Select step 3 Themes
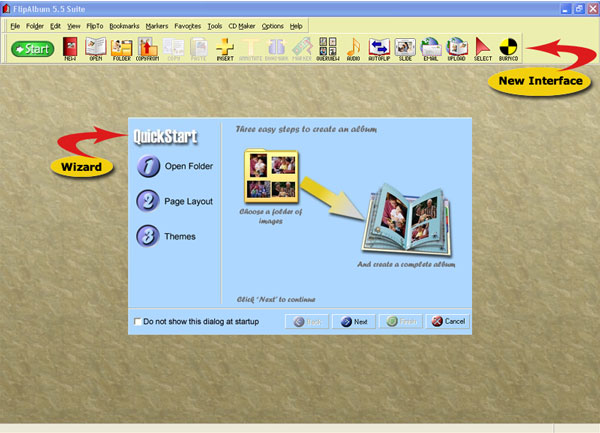This screenshot has width=600, height=433. 166,236
